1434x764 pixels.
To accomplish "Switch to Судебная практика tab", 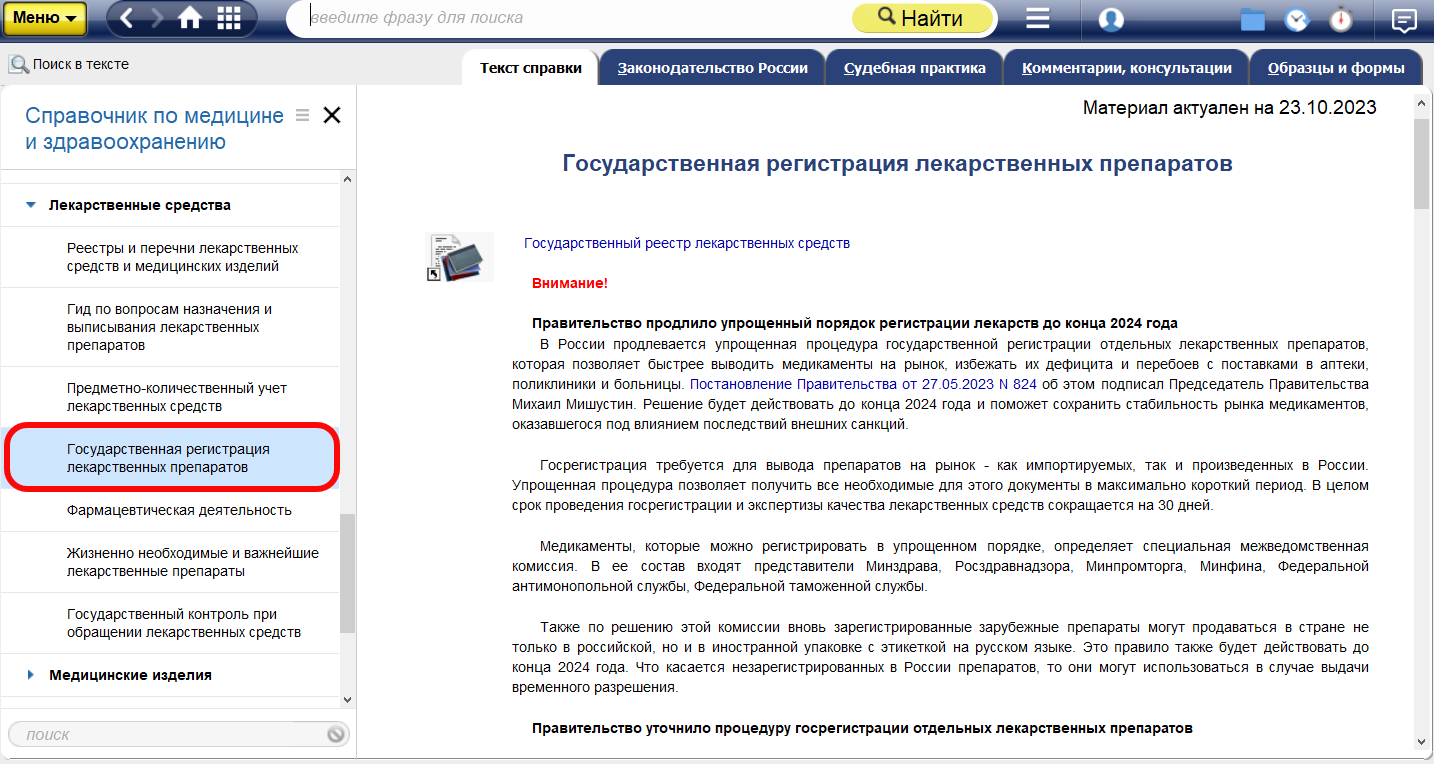I will 914,68.
